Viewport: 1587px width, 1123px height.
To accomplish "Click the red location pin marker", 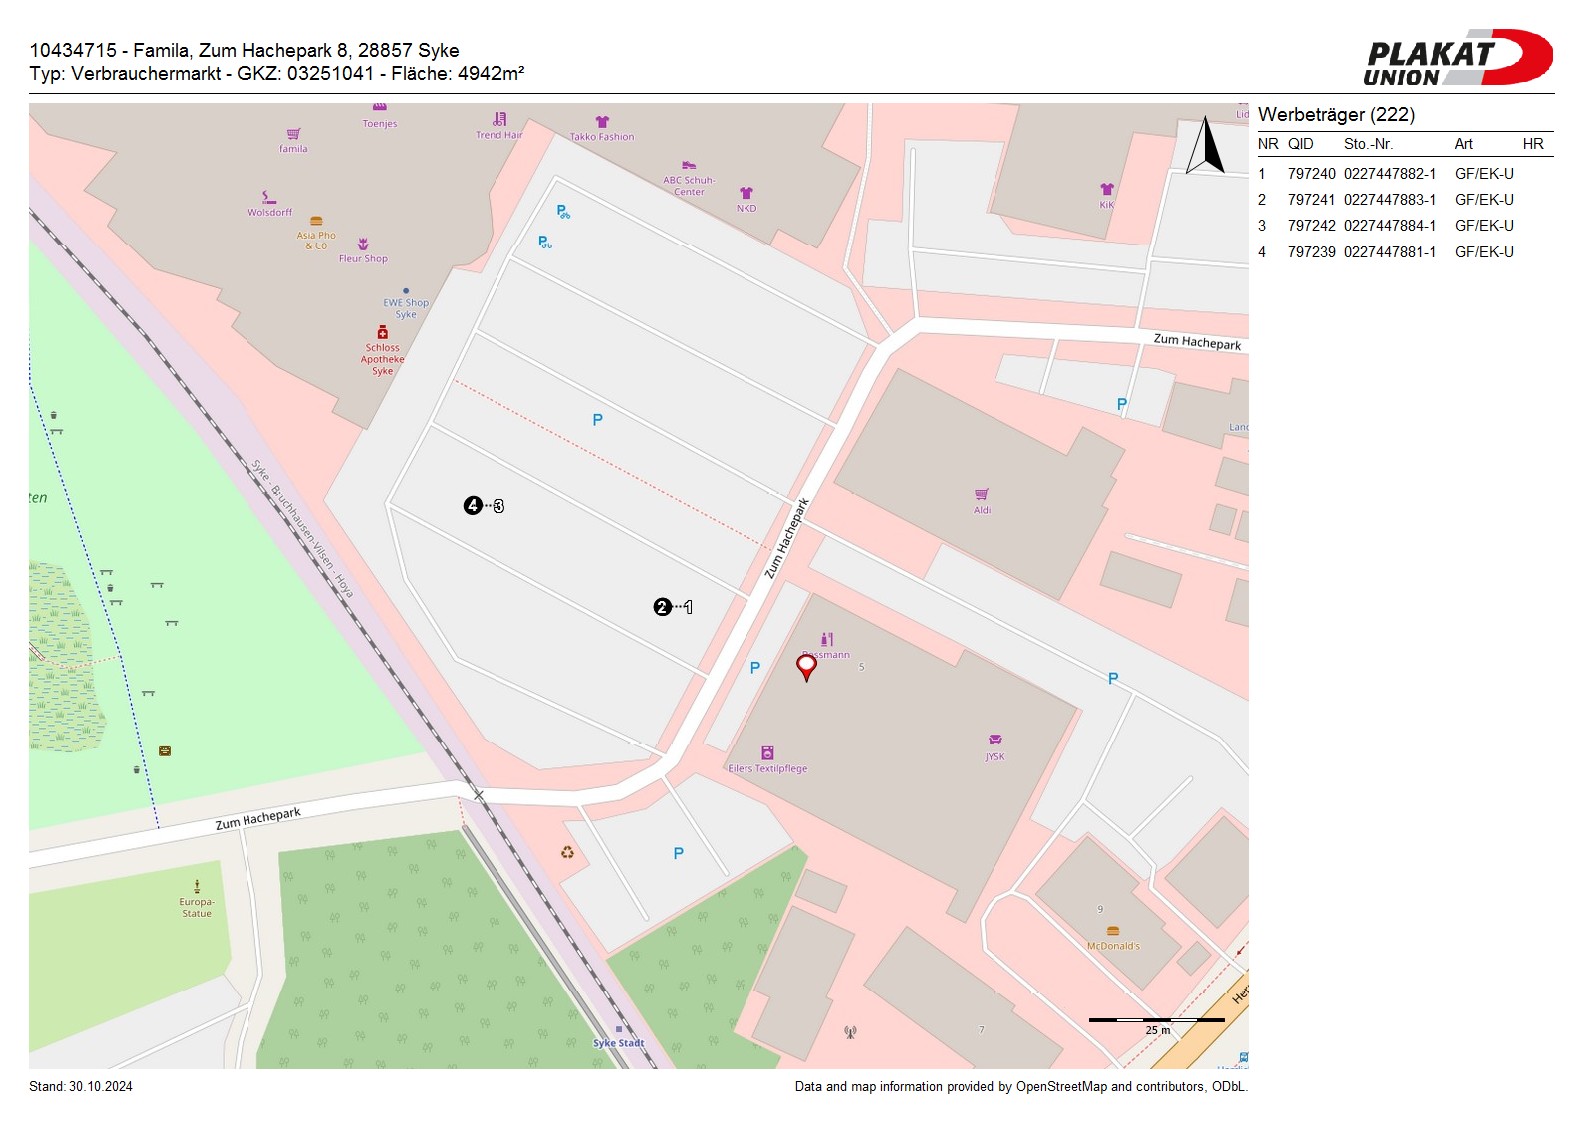I will click(x=806, y=666).
